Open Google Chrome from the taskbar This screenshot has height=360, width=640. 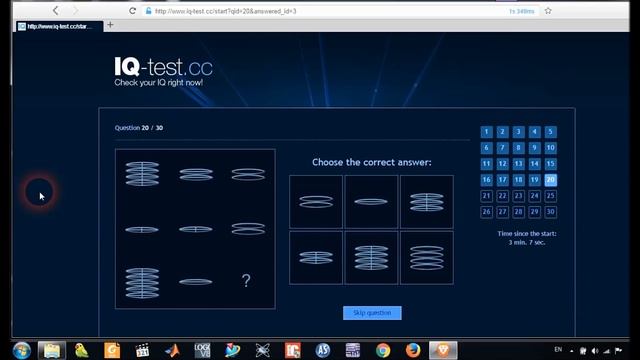click(383, 350)
